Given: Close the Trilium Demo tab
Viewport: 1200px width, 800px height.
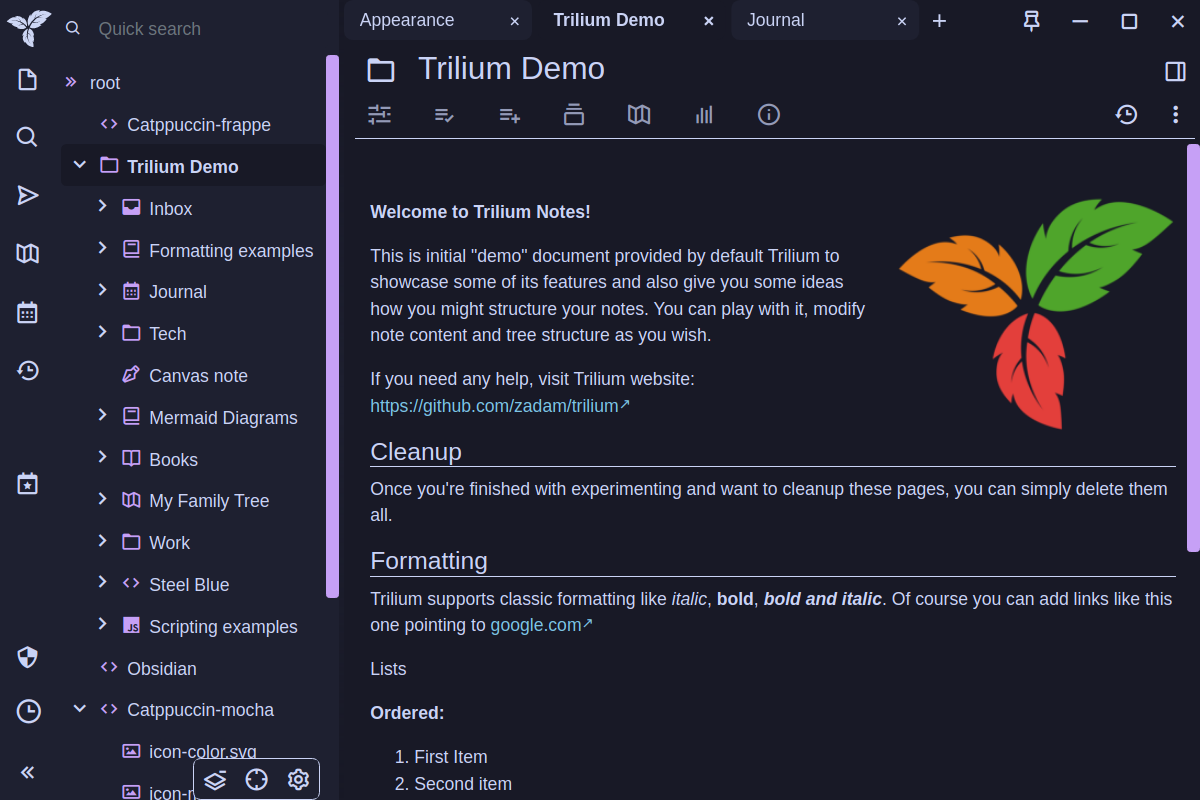Looking at the screenshot, I should pos(708,21).
